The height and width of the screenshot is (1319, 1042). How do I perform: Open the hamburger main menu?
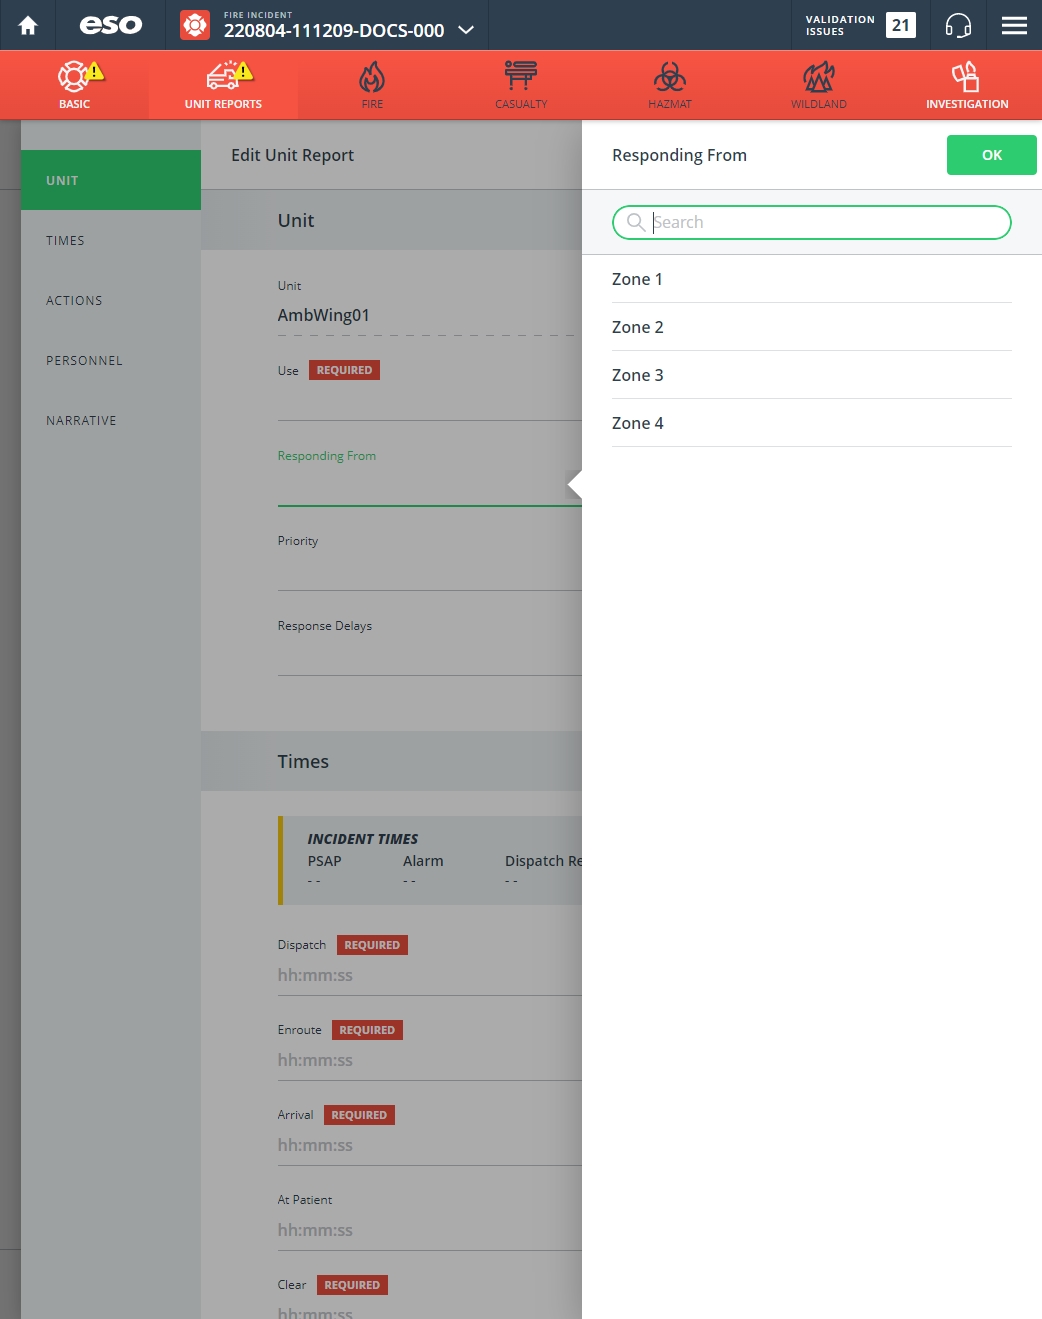1014,25
